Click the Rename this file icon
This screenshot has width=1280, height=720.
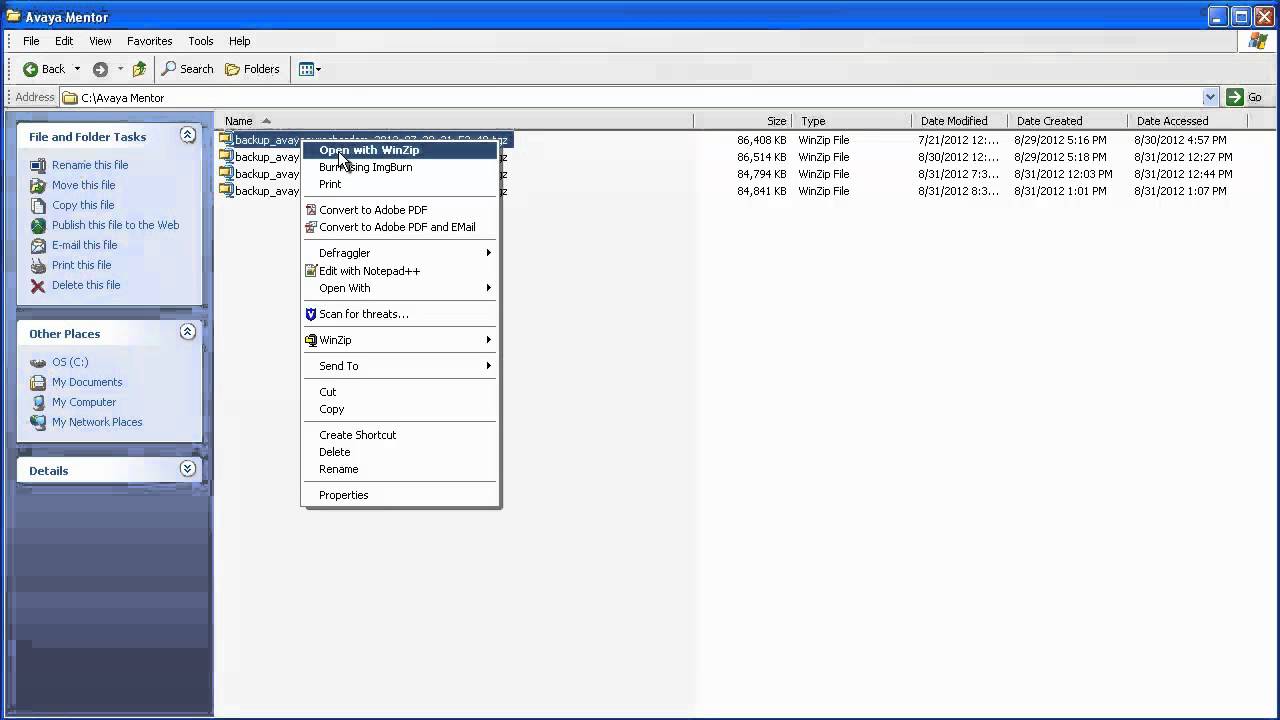[38, 165]
